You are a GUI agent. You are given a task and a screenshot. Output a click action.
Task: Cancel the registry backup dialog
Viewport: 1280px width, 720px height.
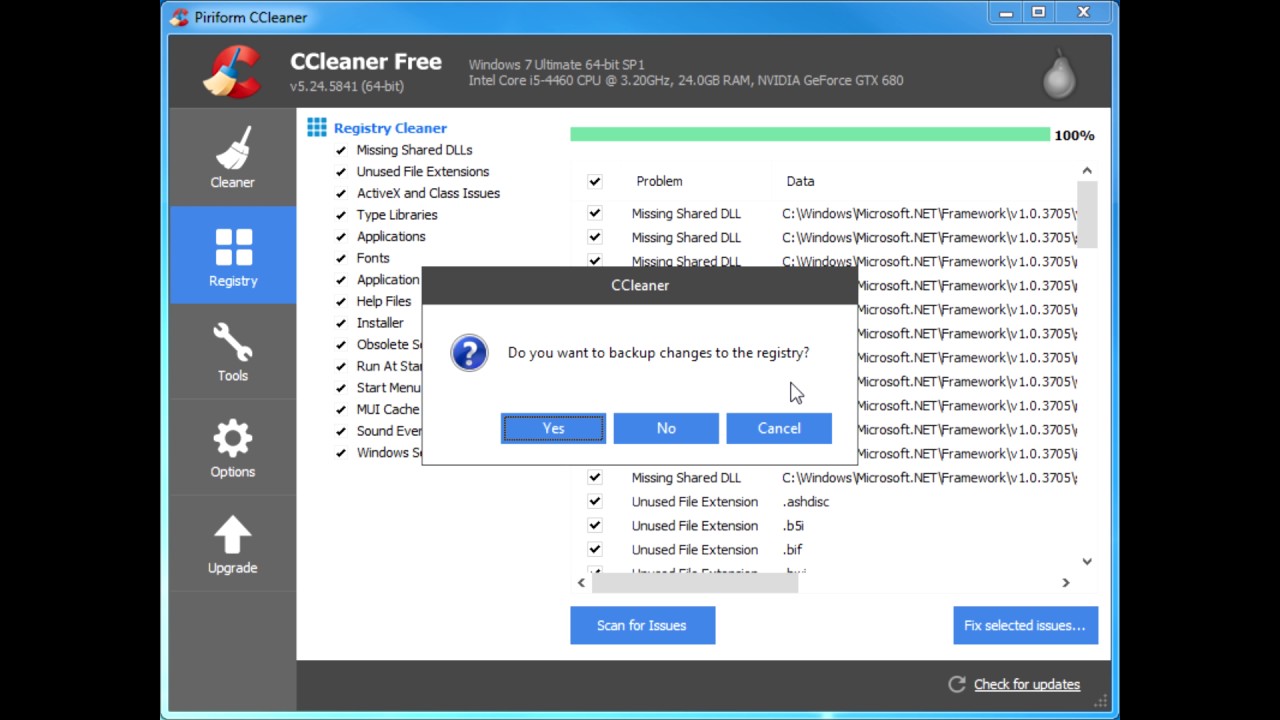tap(779, 428)
